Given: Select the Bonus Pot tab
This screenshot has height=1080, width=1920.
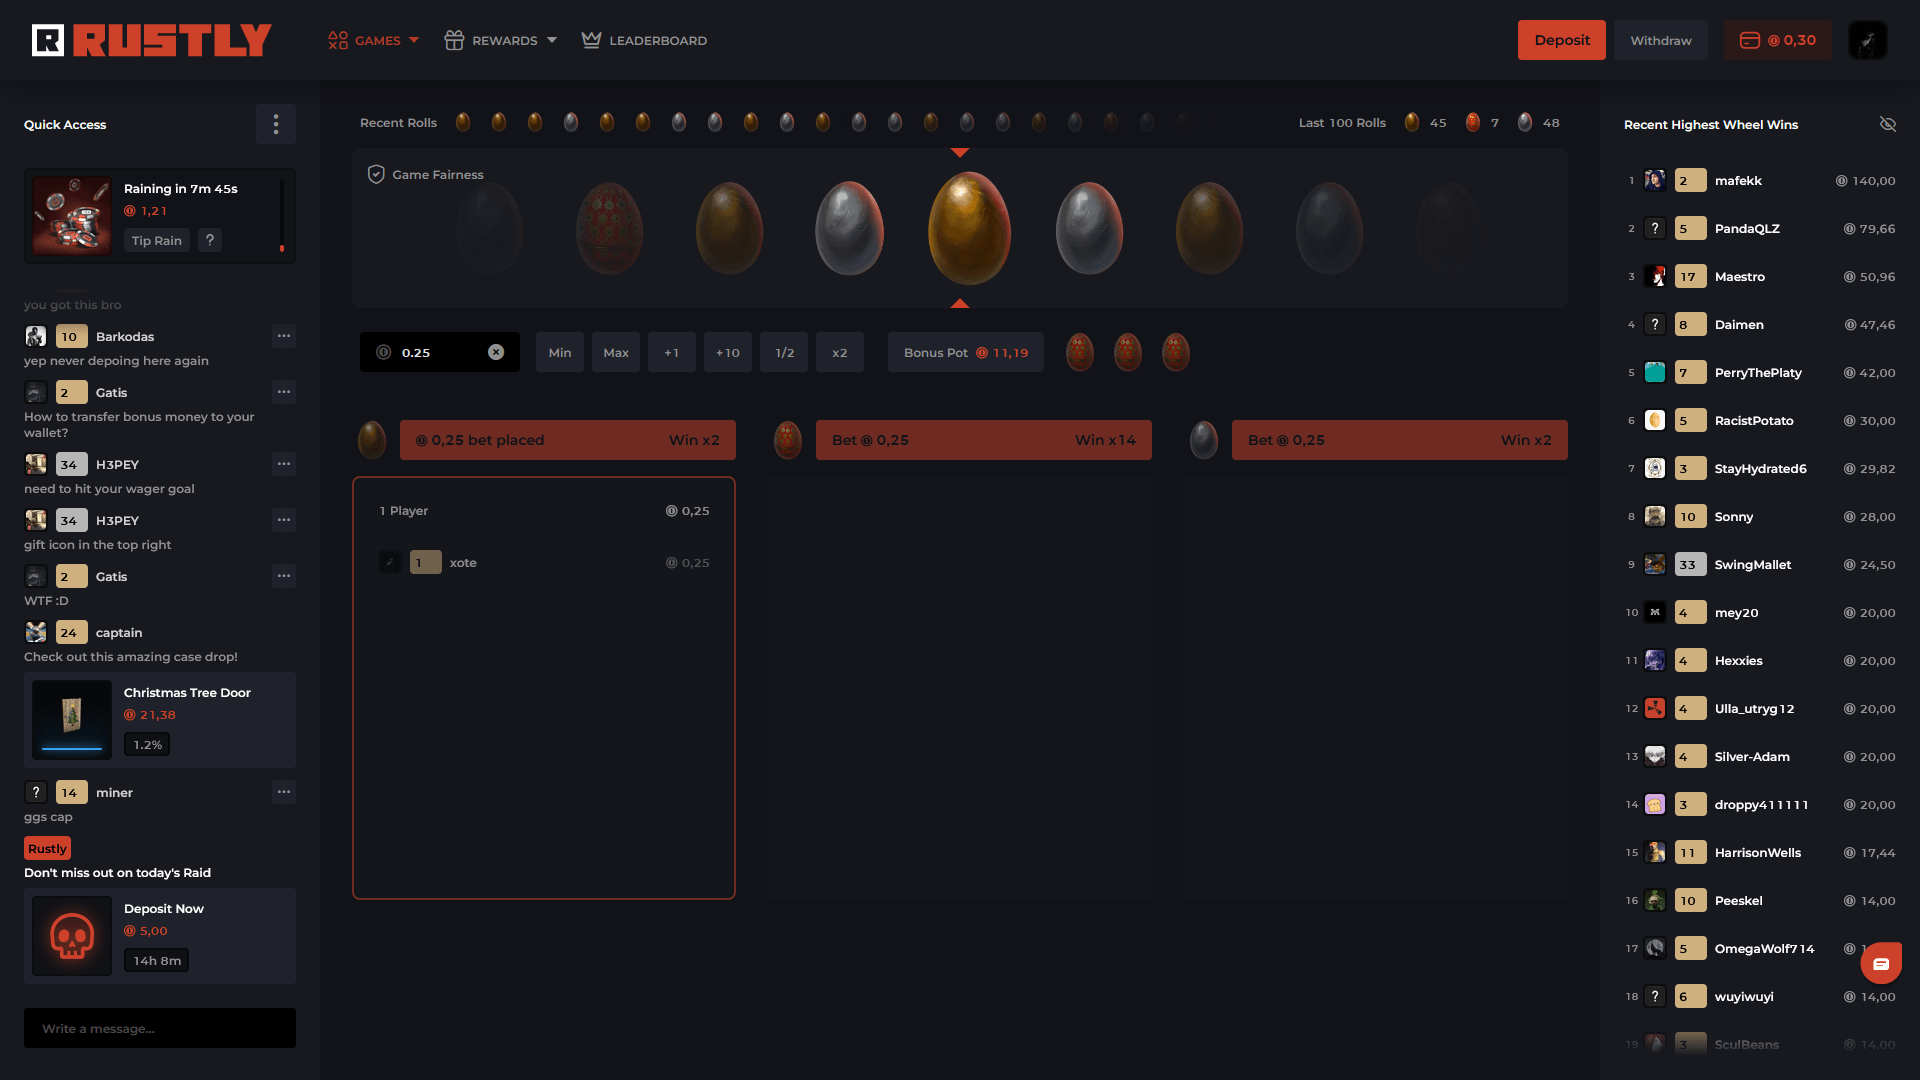Looking at the screenshot, I should tap(963, 352).
